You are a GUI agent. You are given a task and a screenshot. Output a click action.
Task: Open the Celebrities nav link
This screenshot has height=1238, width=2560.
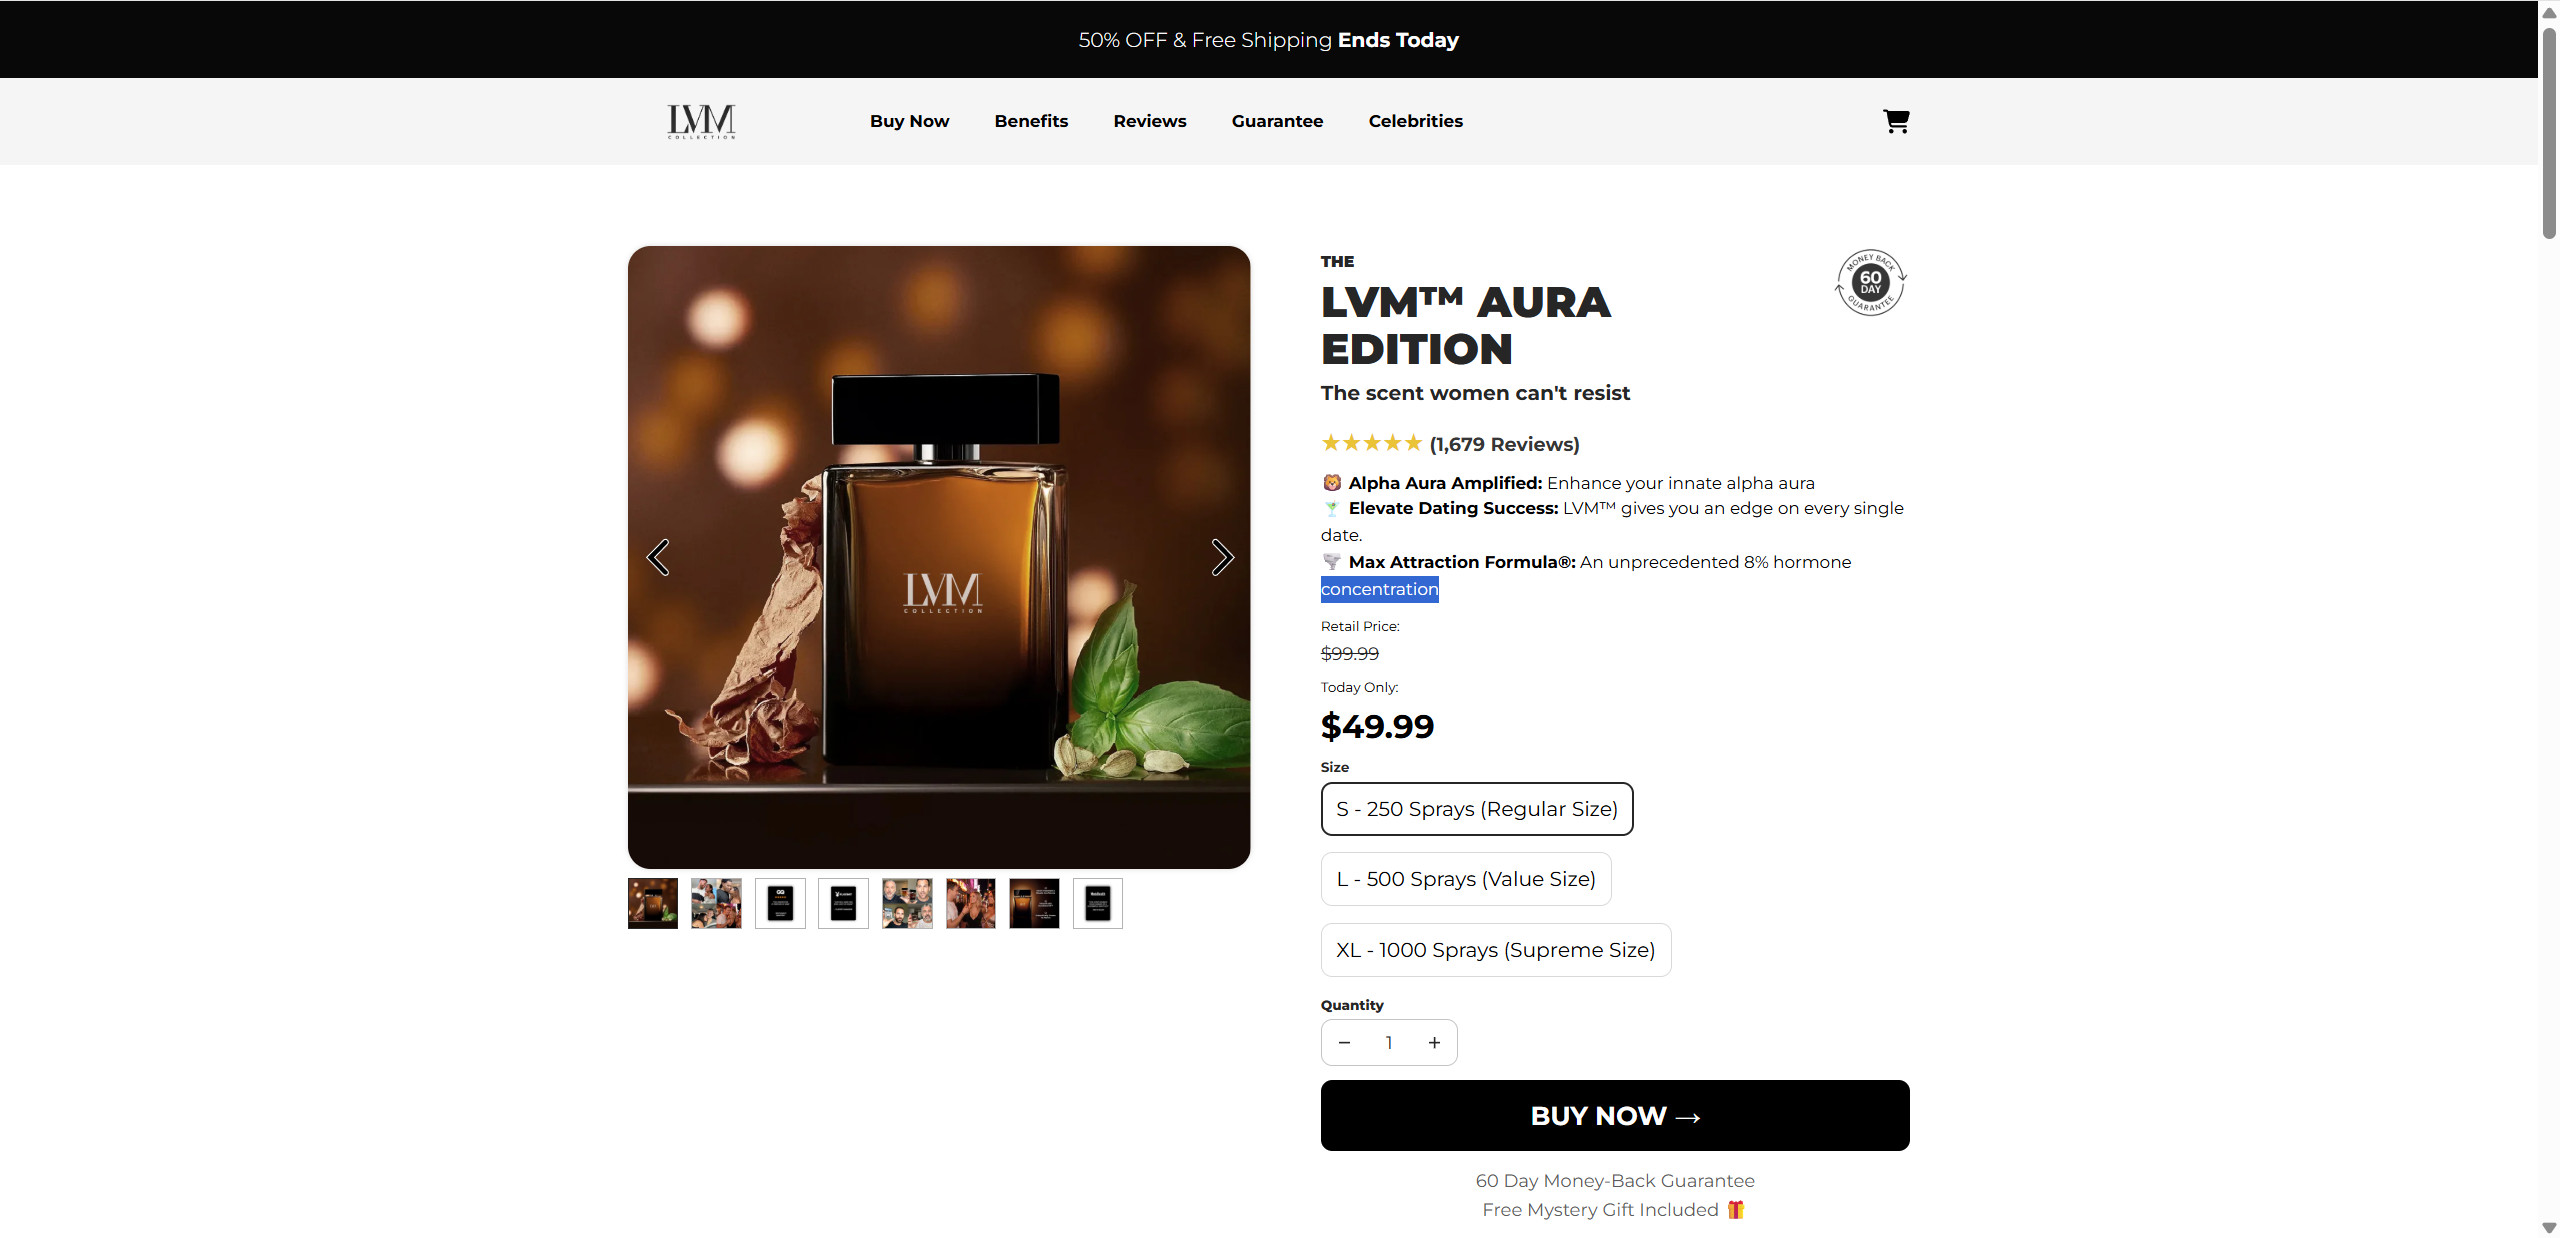coord(1415,121)
